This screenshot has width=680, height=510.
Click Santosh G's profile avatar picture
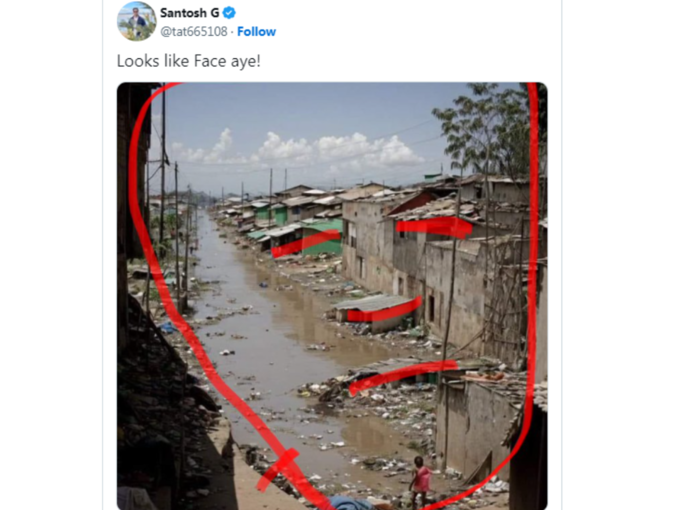(137, 21)
